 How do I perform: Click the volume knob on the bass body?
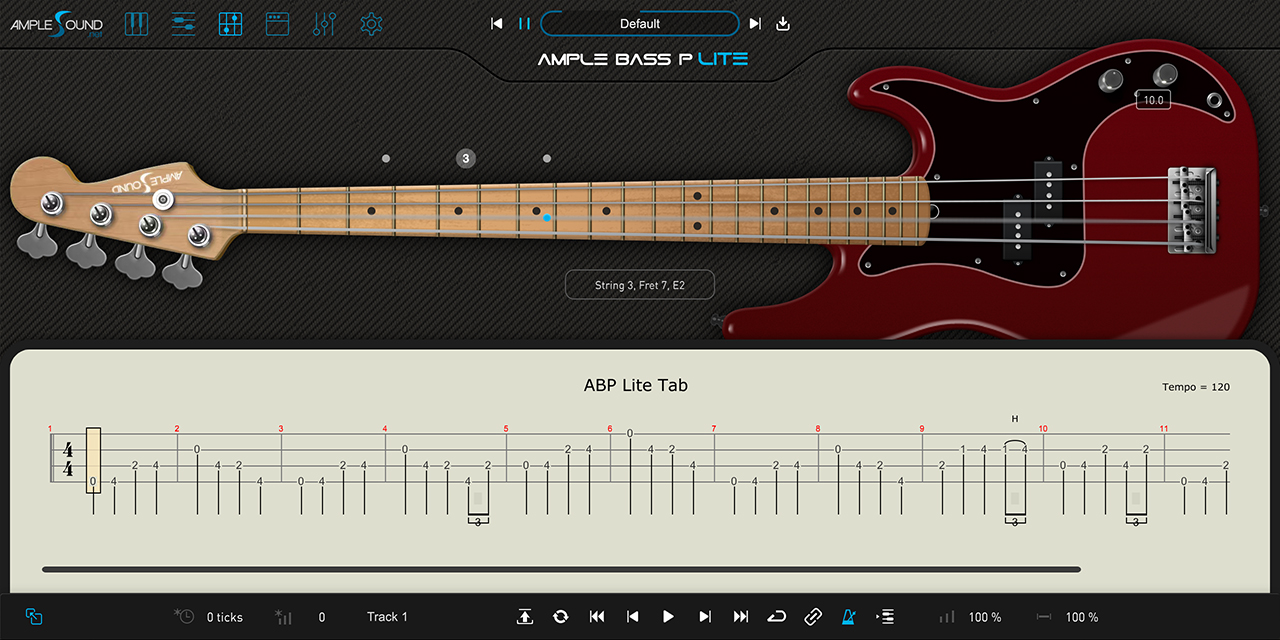(1112, 81)
